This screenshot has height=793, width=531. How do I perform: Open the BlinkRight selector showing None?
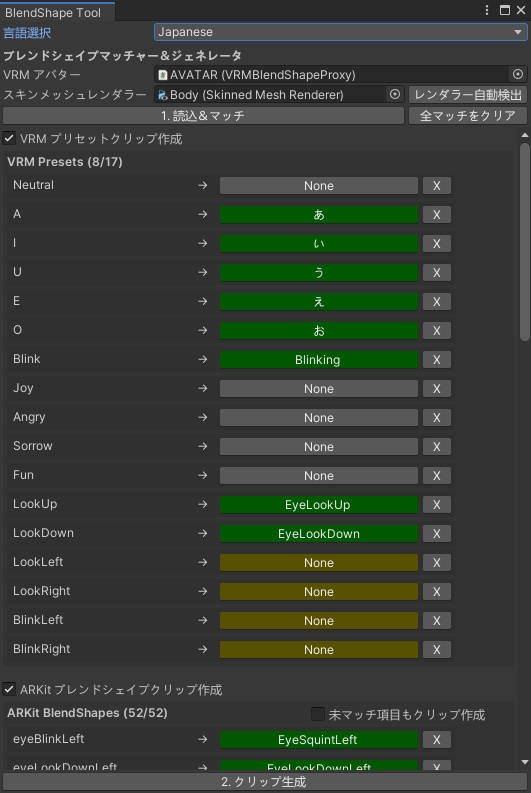coord(319,649)
